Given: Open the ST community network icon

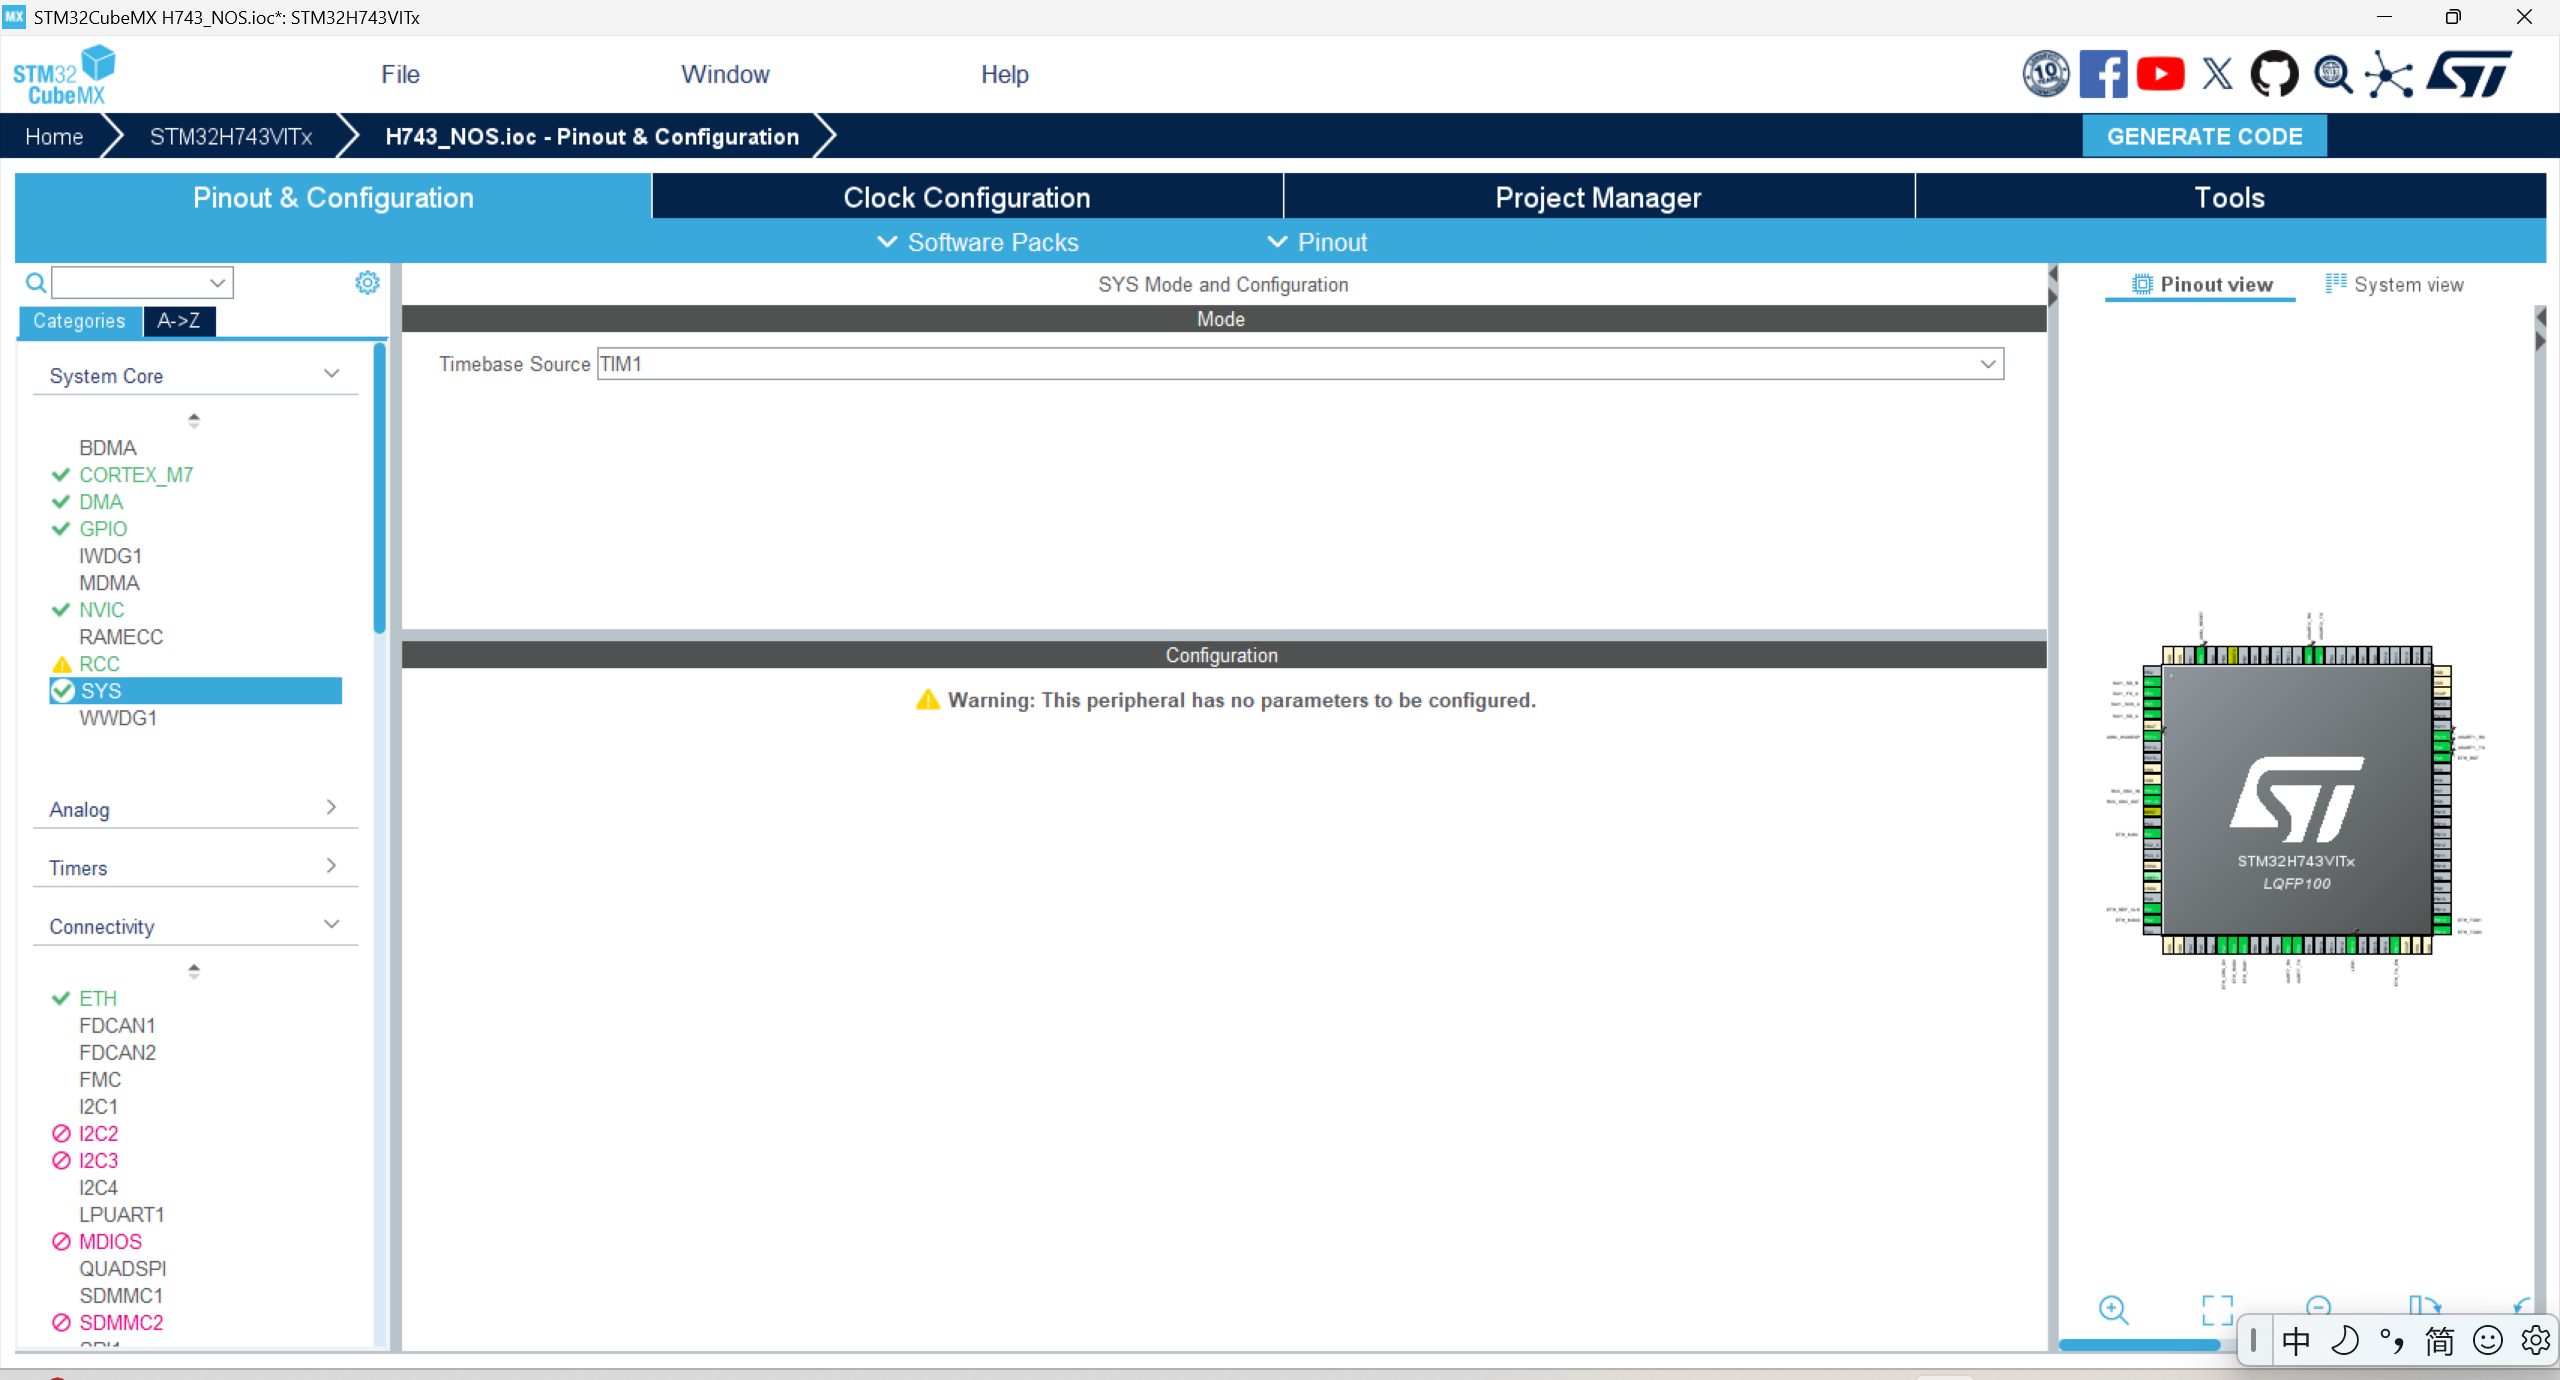Looking at the screenshot, I should pyautogui.click(x=2389, y=74).
